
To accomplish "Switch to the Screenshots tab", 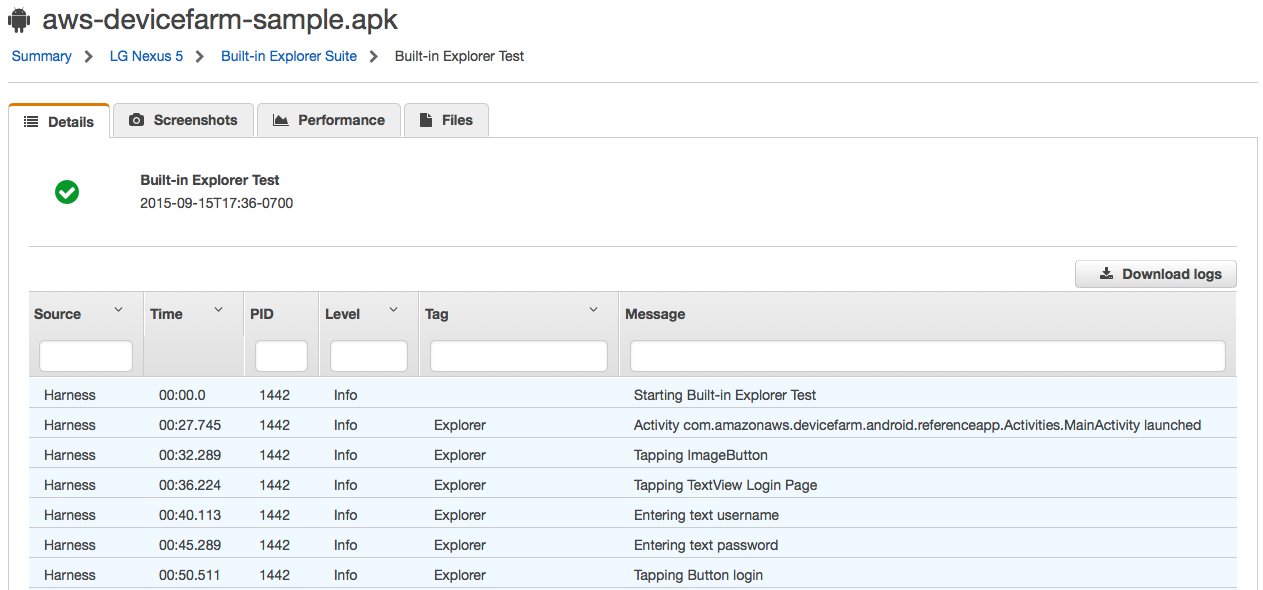I will tap(183, 120).
